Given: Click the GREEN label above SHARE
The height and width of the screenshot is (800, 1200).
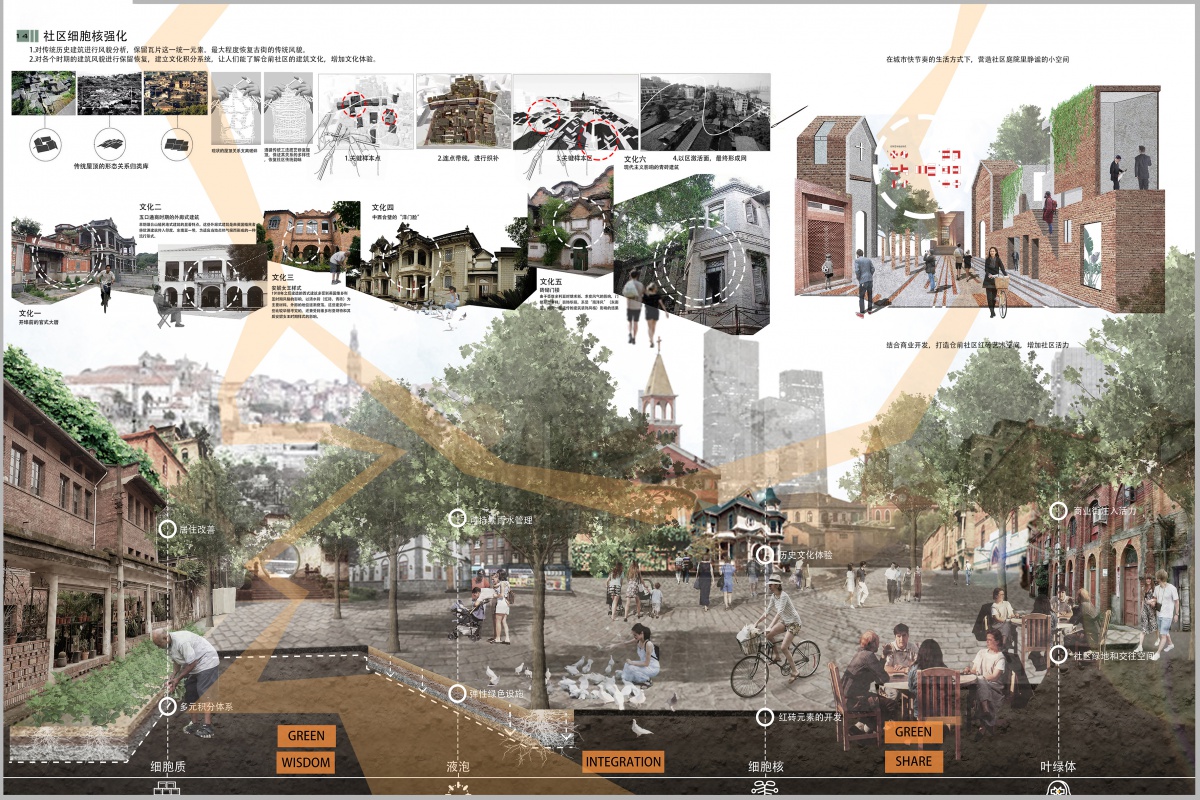Looking at the screenshot, I should coord(913,732).
